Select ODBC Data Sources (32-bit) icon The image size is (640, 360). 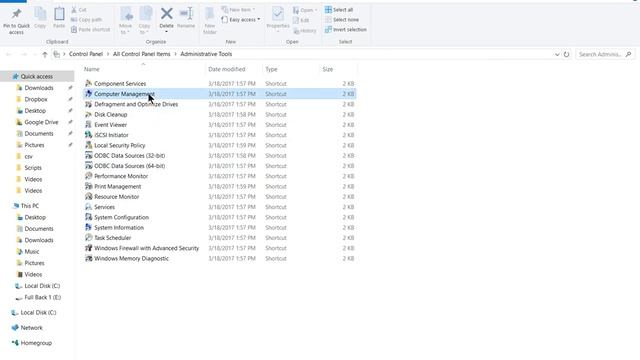coord(89,156)
